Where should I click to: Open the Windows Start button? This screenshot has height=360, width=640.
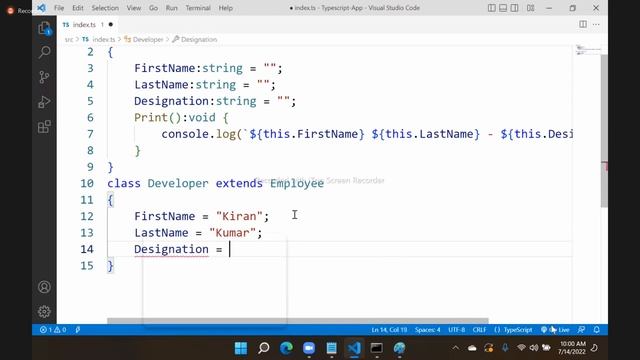pyautogui.click(x=241, y=348)
